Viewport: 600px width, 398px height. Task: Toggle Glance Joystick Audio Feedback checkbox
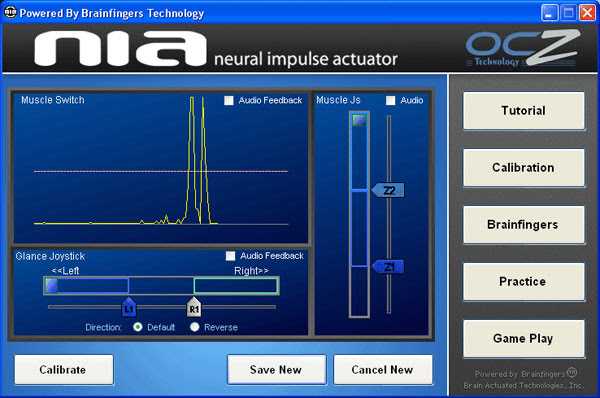pos(230,256)
